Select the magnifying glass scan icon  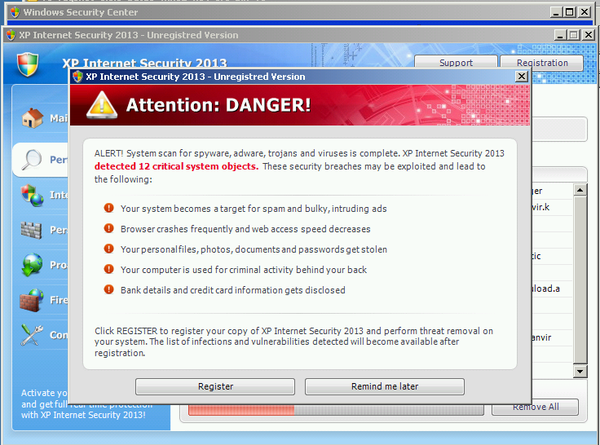click(32, 159)
